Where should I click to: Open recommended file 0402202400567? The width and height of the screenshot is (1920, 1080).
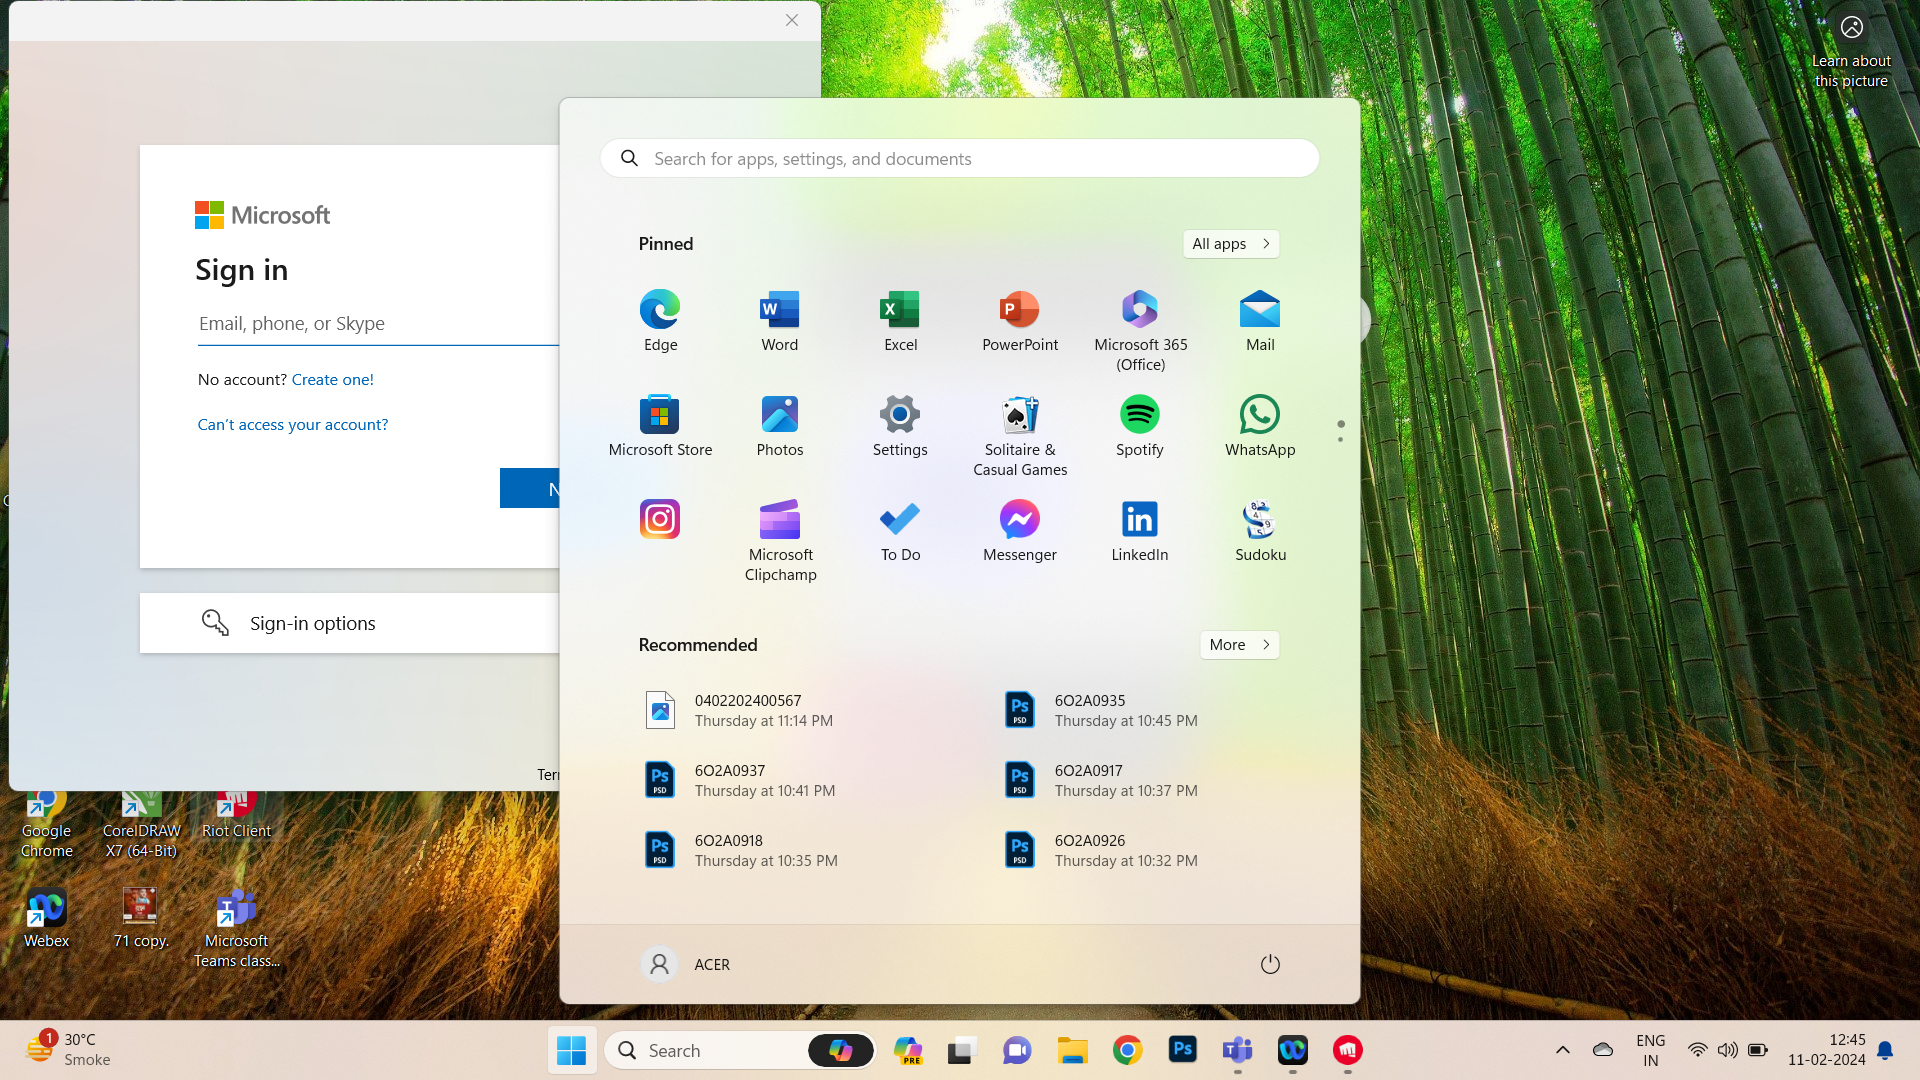pyautogui.click(x=800, y=710)
